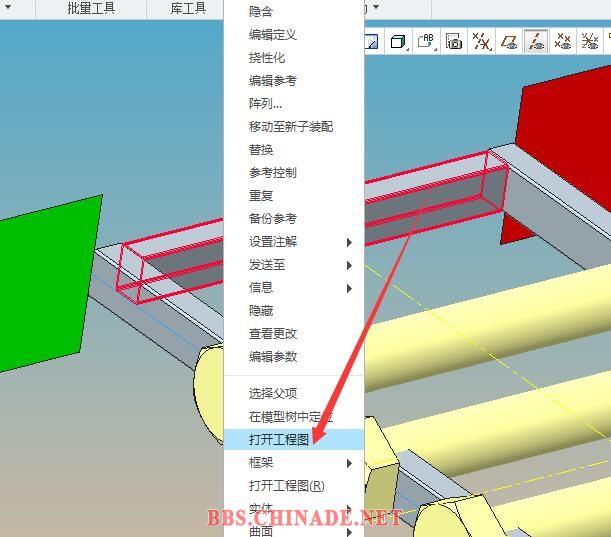Click the 阵列... menu entry

(x=294, y=104)
